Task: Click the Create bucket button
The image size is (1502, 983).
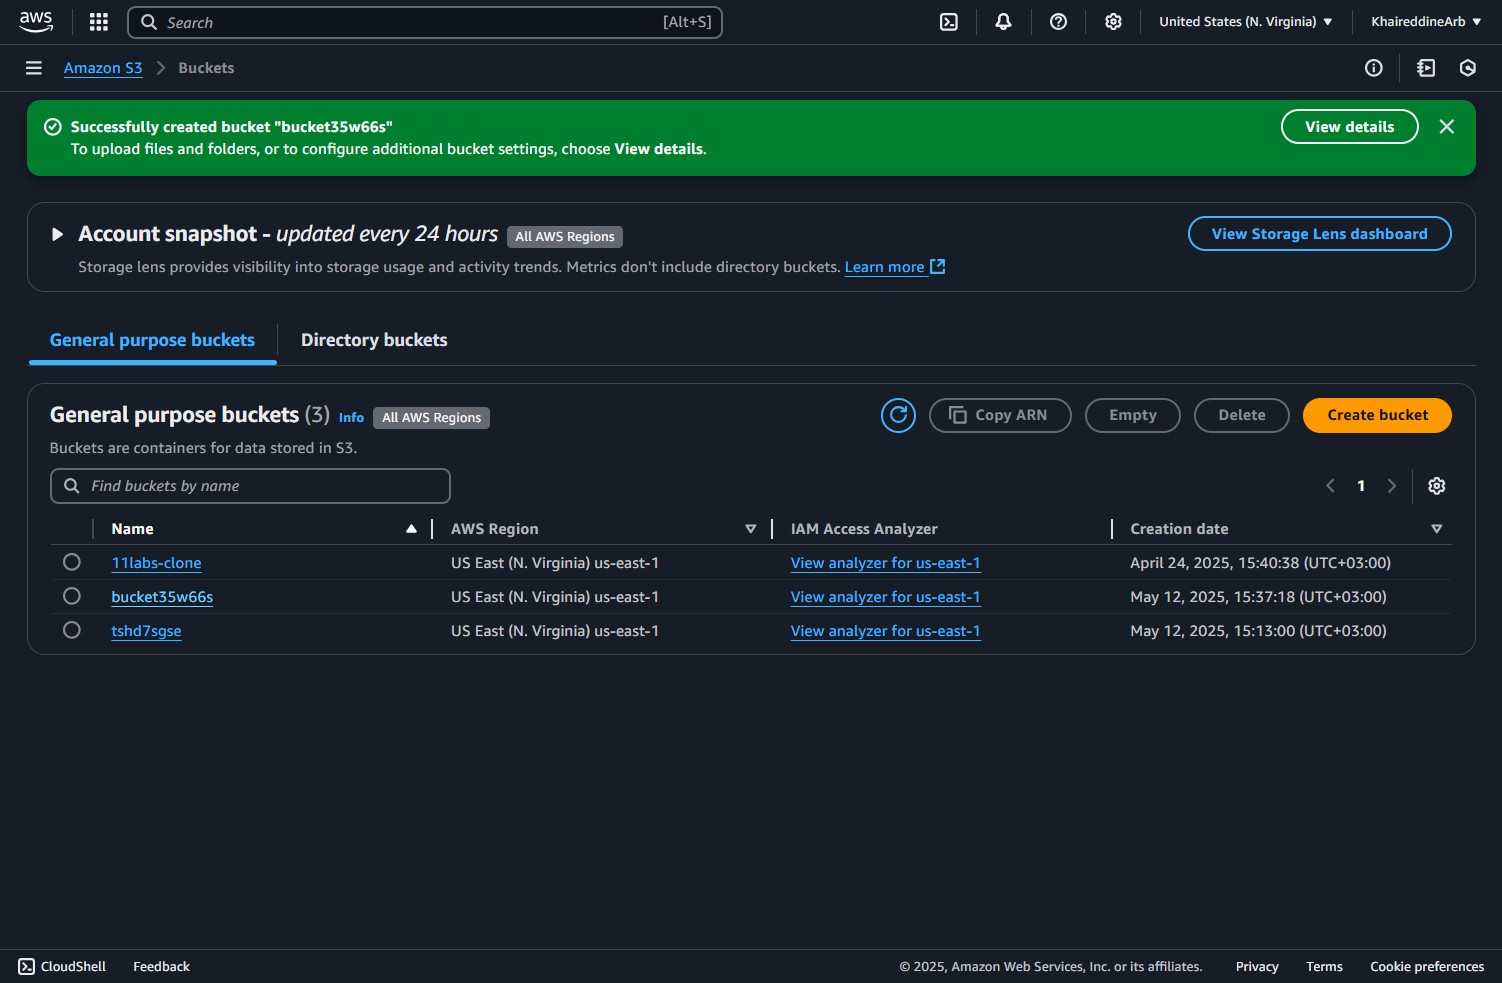Action: [1376, 415]
